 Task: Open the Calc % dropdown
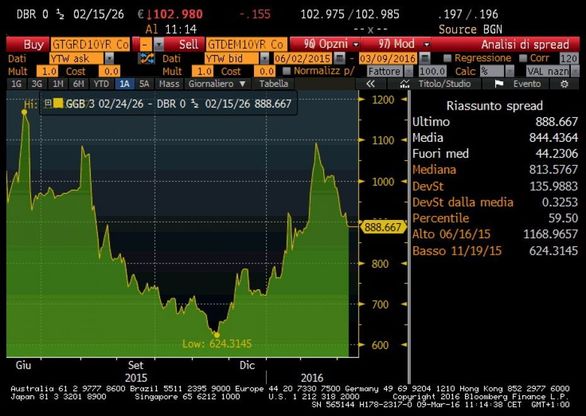click(510, 71)
